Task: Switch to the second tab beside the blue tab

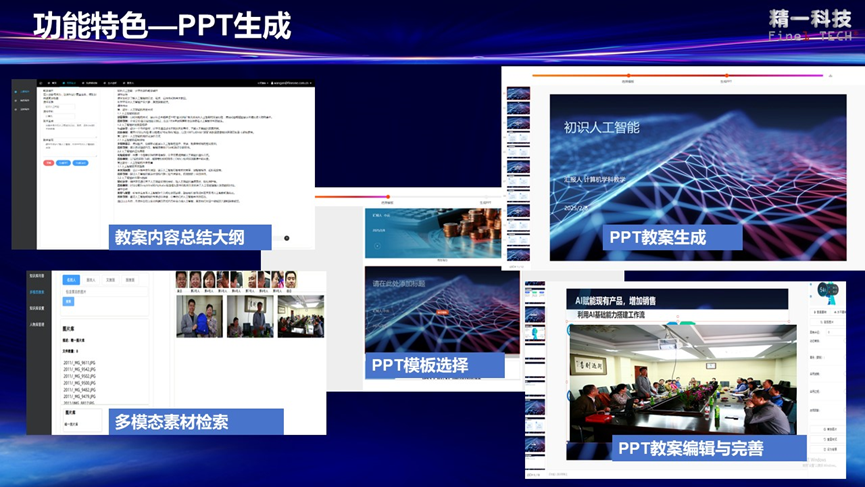Action: tap(91, 280)
